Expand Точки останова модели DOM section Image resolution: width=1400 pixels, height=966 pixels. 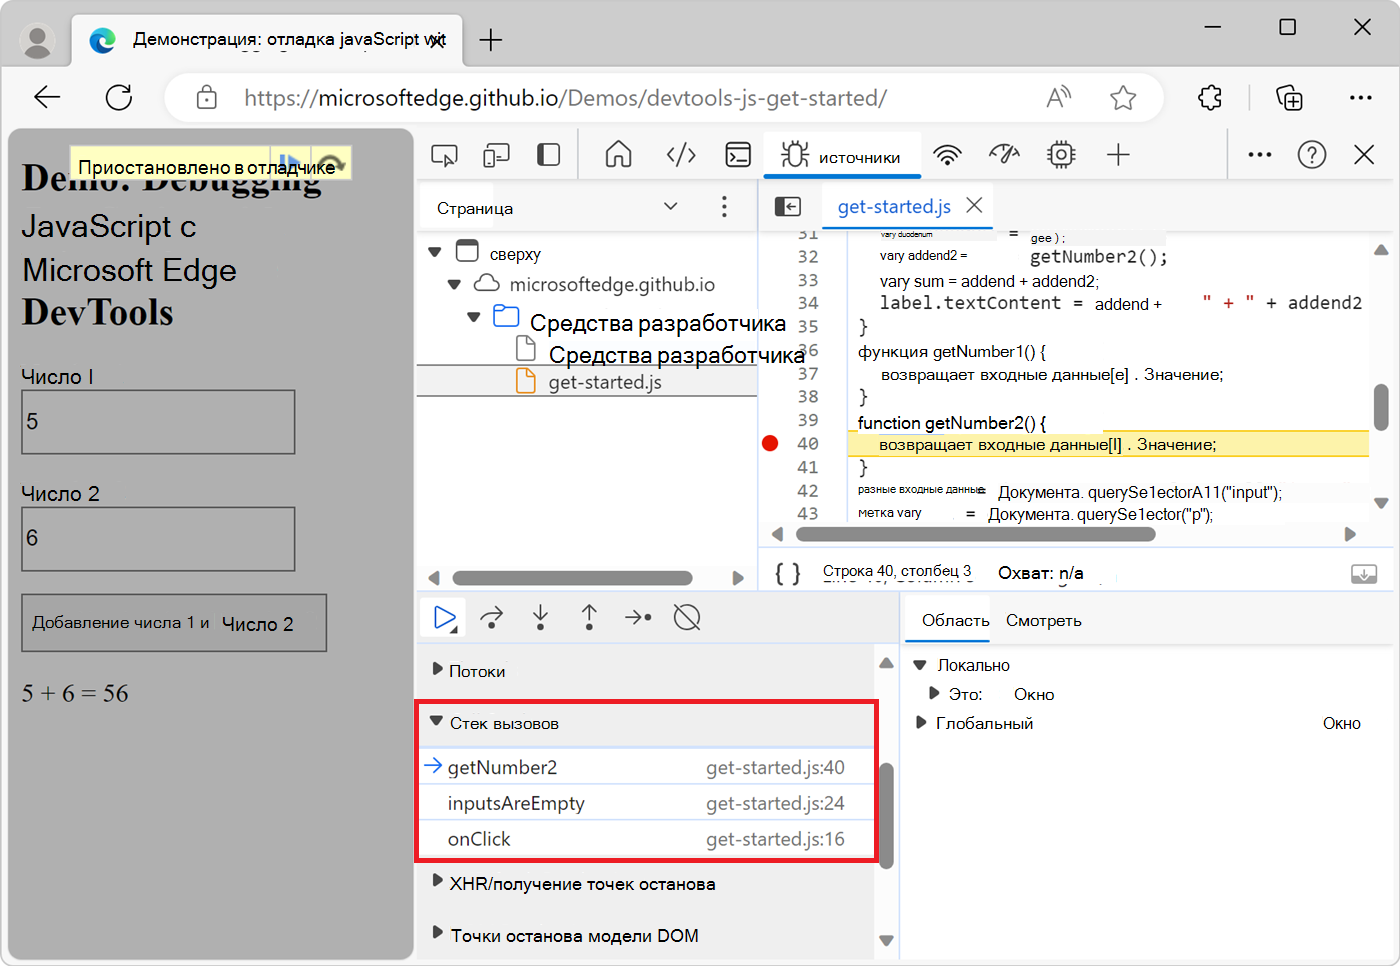coord(437,934)
